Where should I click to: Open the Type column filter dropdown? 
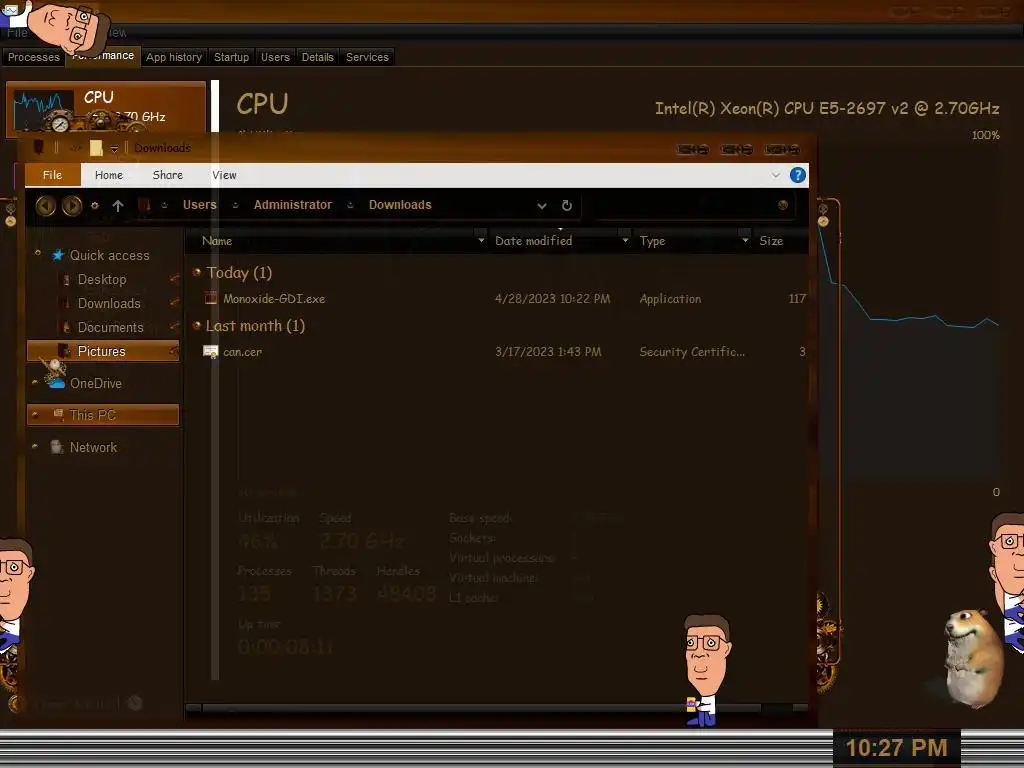tap(745, 241)
